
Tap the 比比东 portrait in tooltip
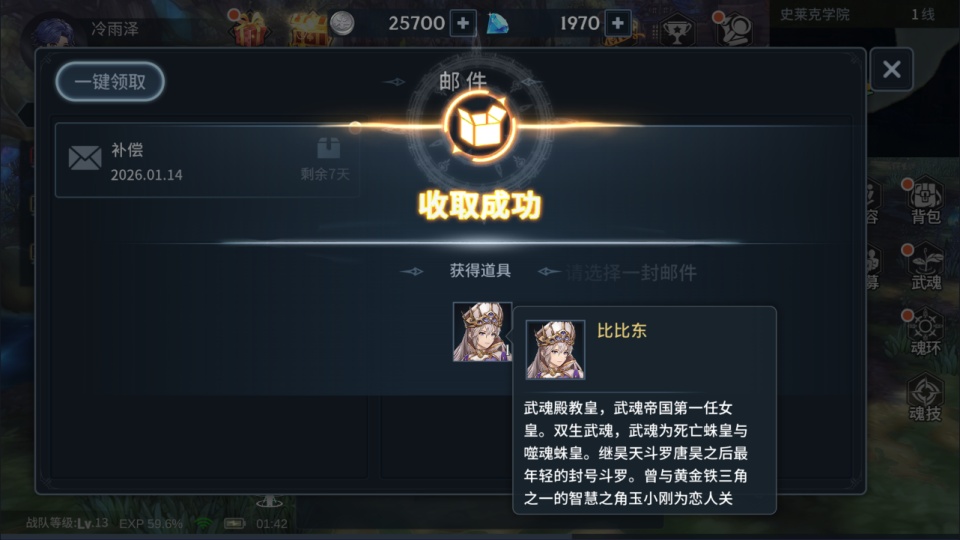555,350
